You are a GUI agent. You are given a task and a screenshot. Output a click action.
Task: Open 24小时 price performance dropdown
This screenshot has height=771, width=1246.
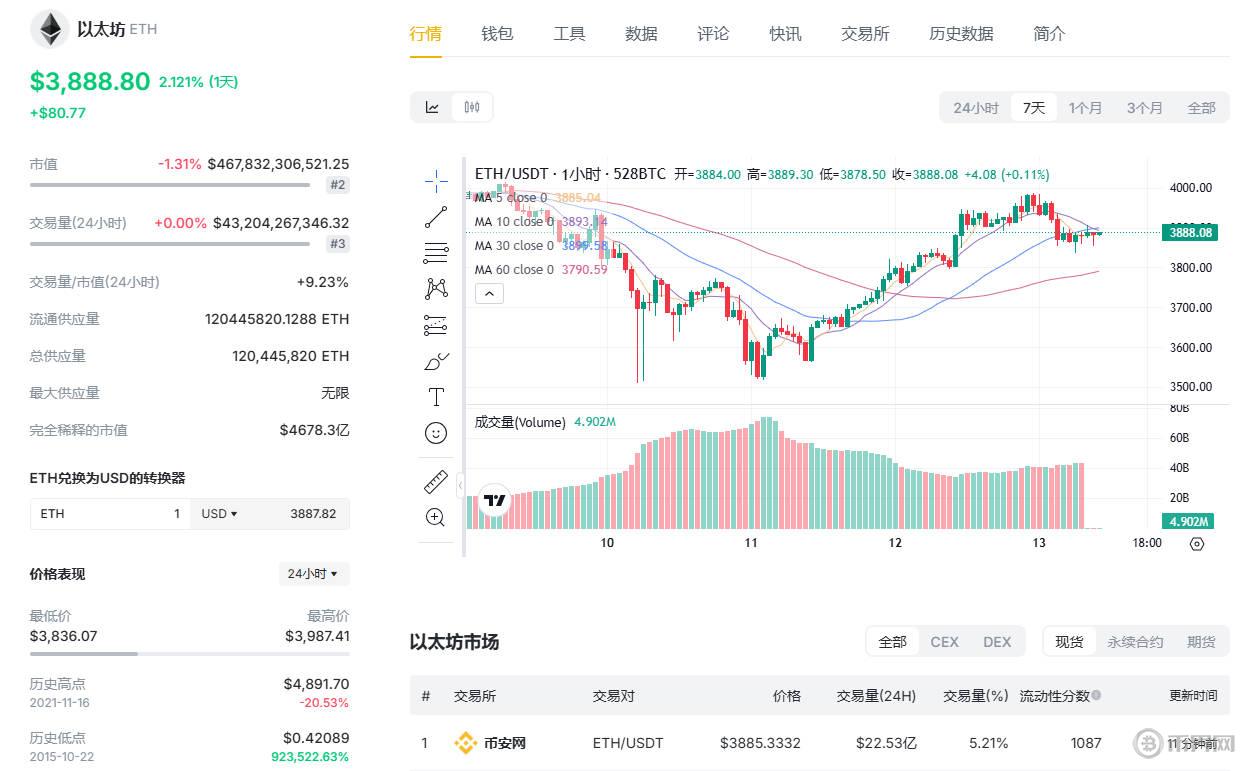tap(313, 574)
